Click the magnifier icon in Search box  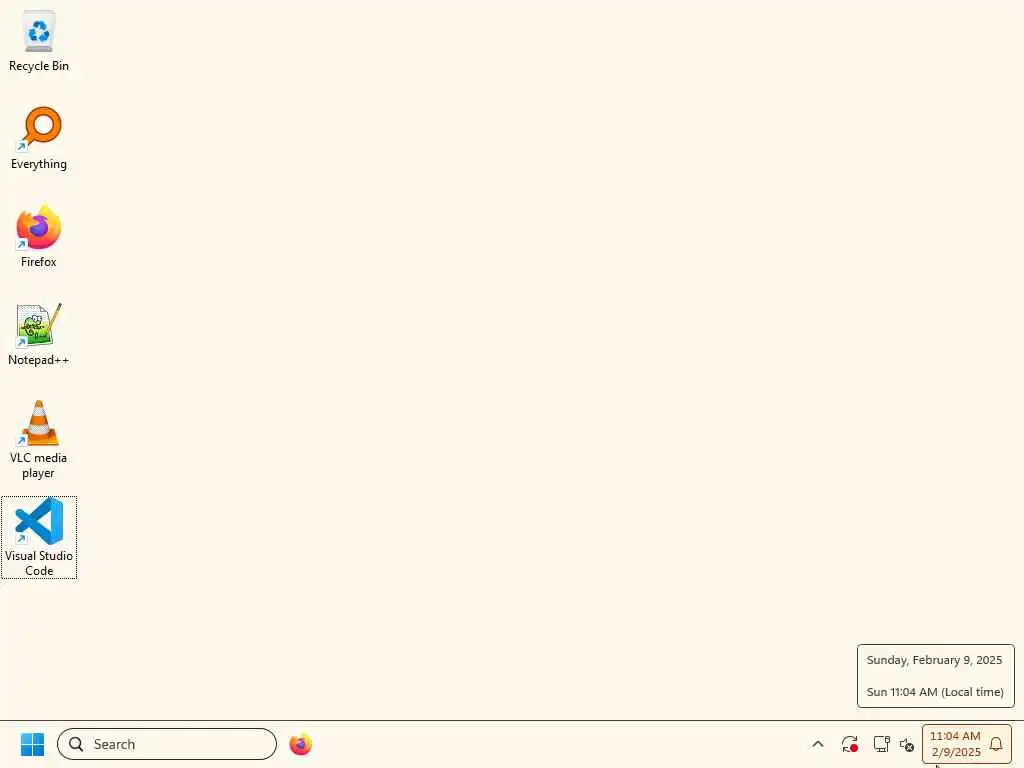point(76,744)
